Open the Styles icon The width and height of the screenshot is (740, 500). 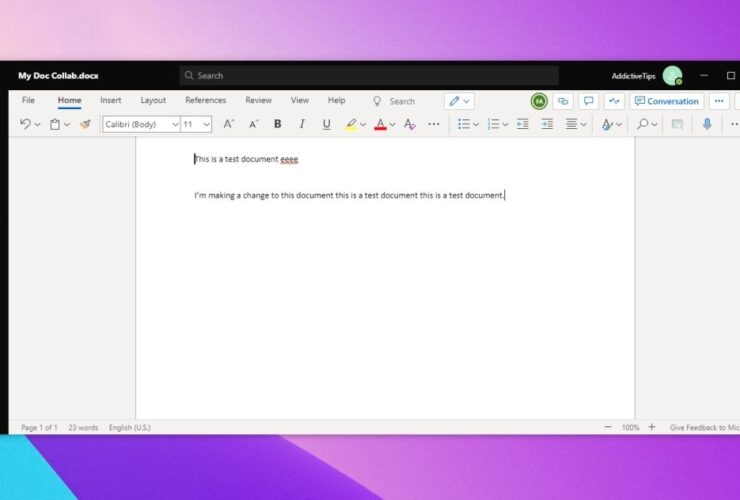point(607,124)
